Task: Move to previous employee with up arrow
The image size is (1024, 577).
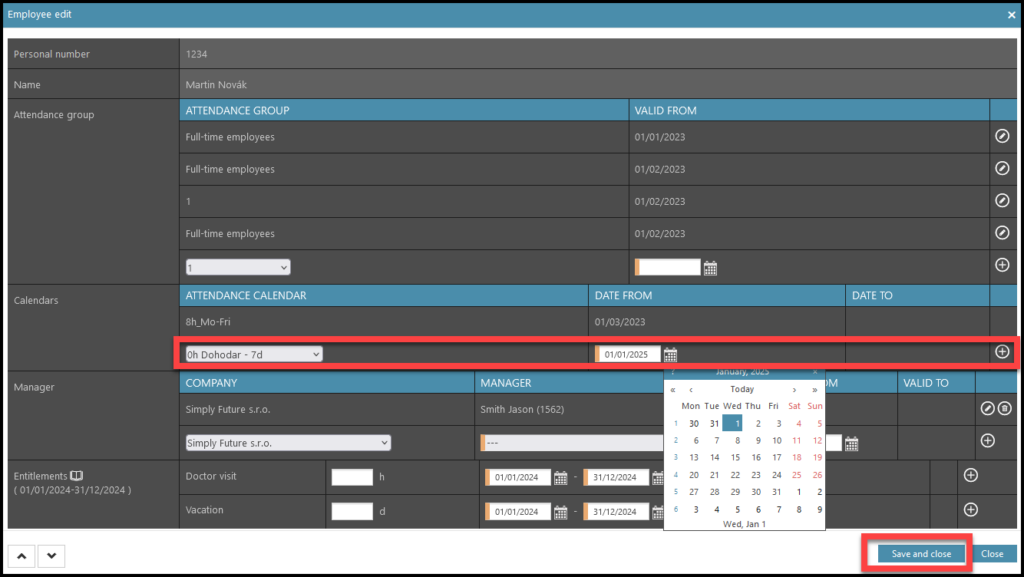Action: [21, 555]
